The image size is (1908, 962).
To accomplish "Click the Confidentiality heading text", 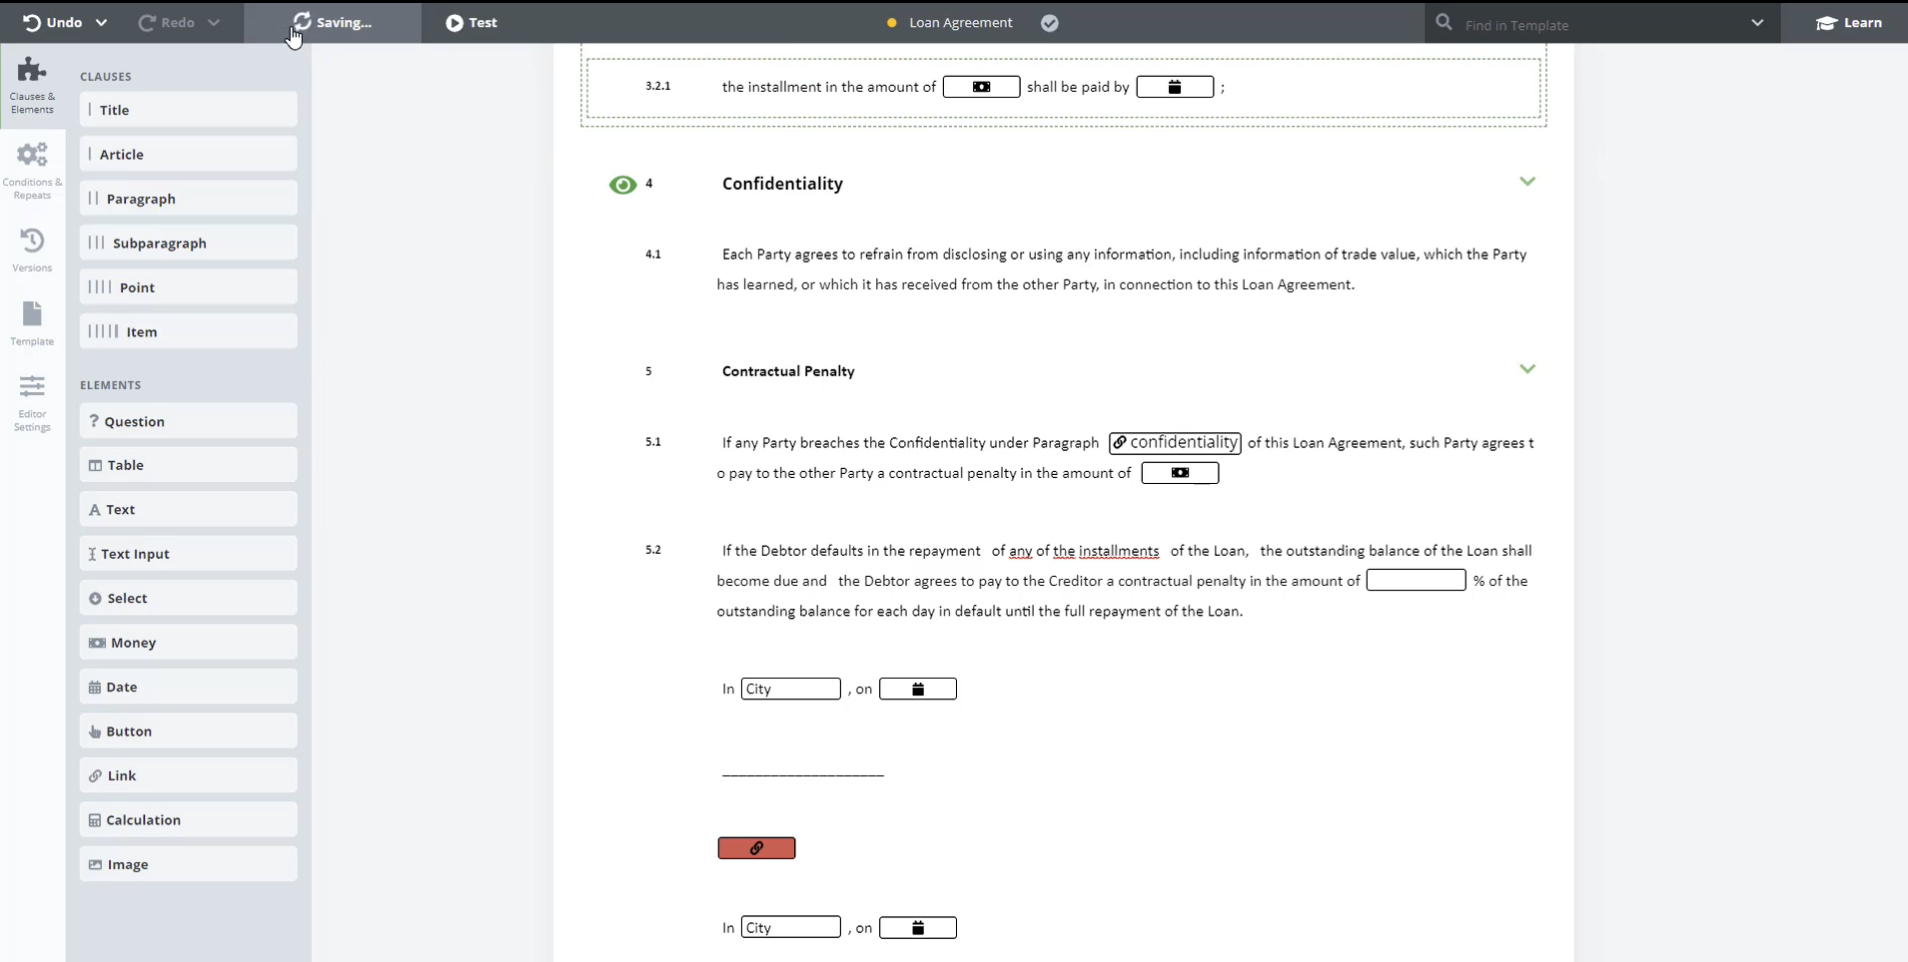I will pyautogui.click(x=782, y=184).
